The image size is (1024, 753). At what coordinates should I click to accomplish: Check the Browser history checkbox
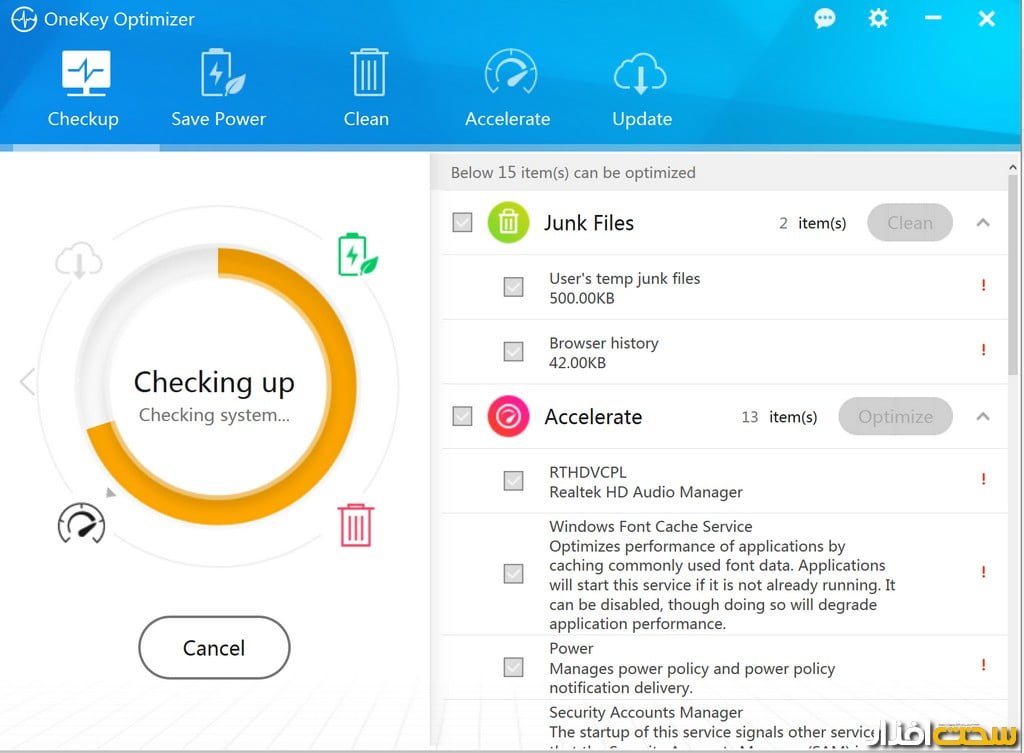pyautogui.click(x=513, y=352)
